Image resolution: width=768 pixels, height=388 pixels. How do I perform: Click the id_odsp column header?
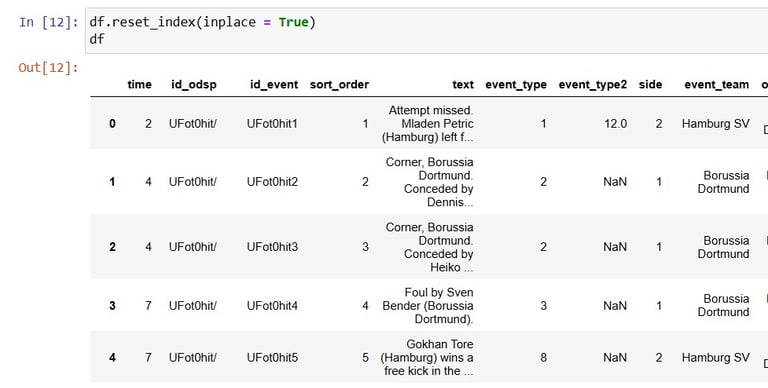click(x=193, y=84)
